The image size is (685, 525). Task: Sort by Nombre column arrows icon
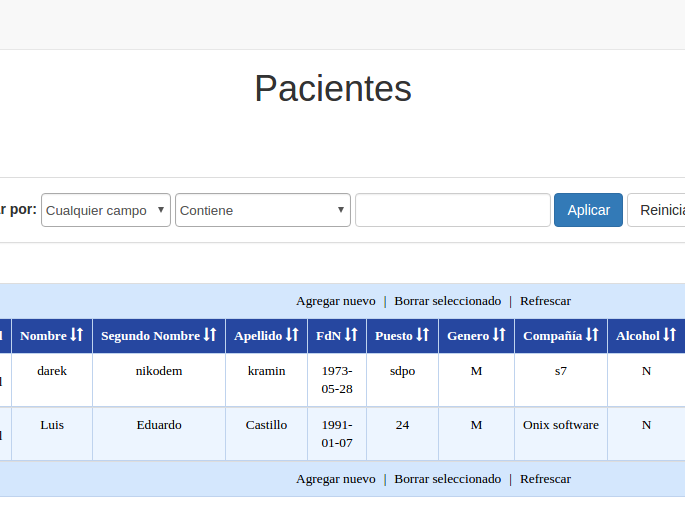(77, 335)
